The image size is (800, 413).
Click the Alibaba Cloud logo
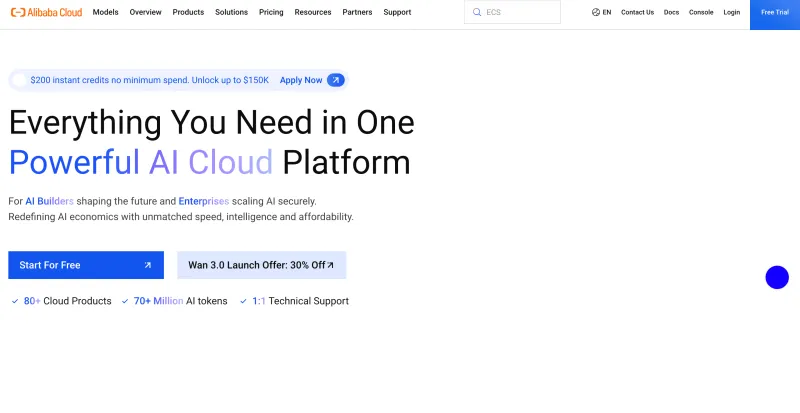tap(46, 12)
